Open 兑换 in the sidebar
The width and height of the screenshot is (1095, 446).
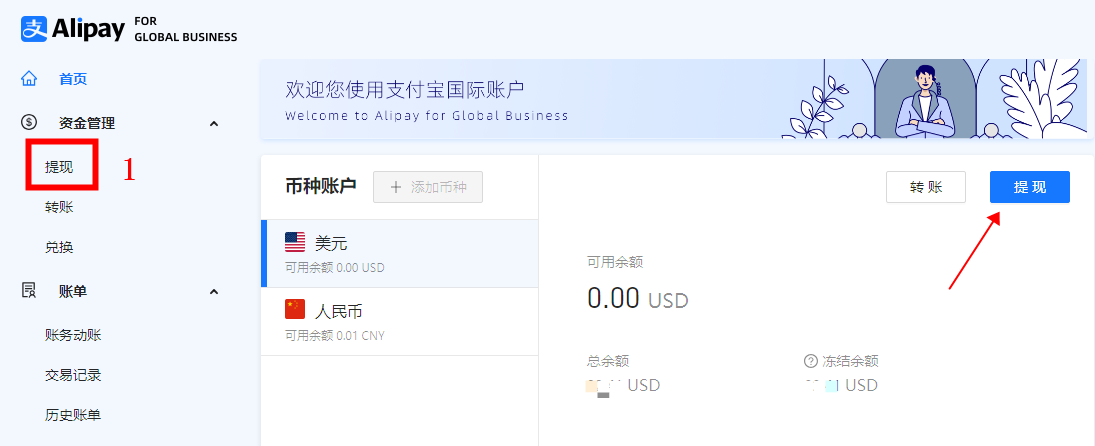(59, 247)
